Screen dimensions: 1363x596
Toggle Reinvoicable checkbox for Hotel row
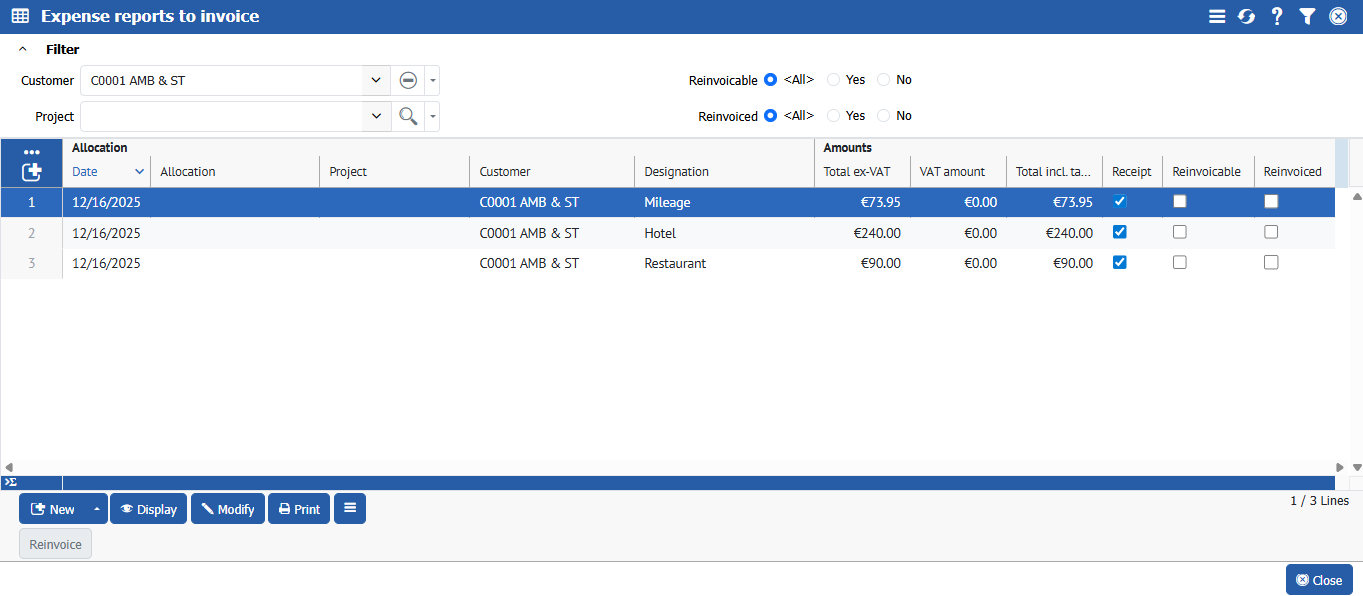pyautogui.click(x=1180, y=232)
